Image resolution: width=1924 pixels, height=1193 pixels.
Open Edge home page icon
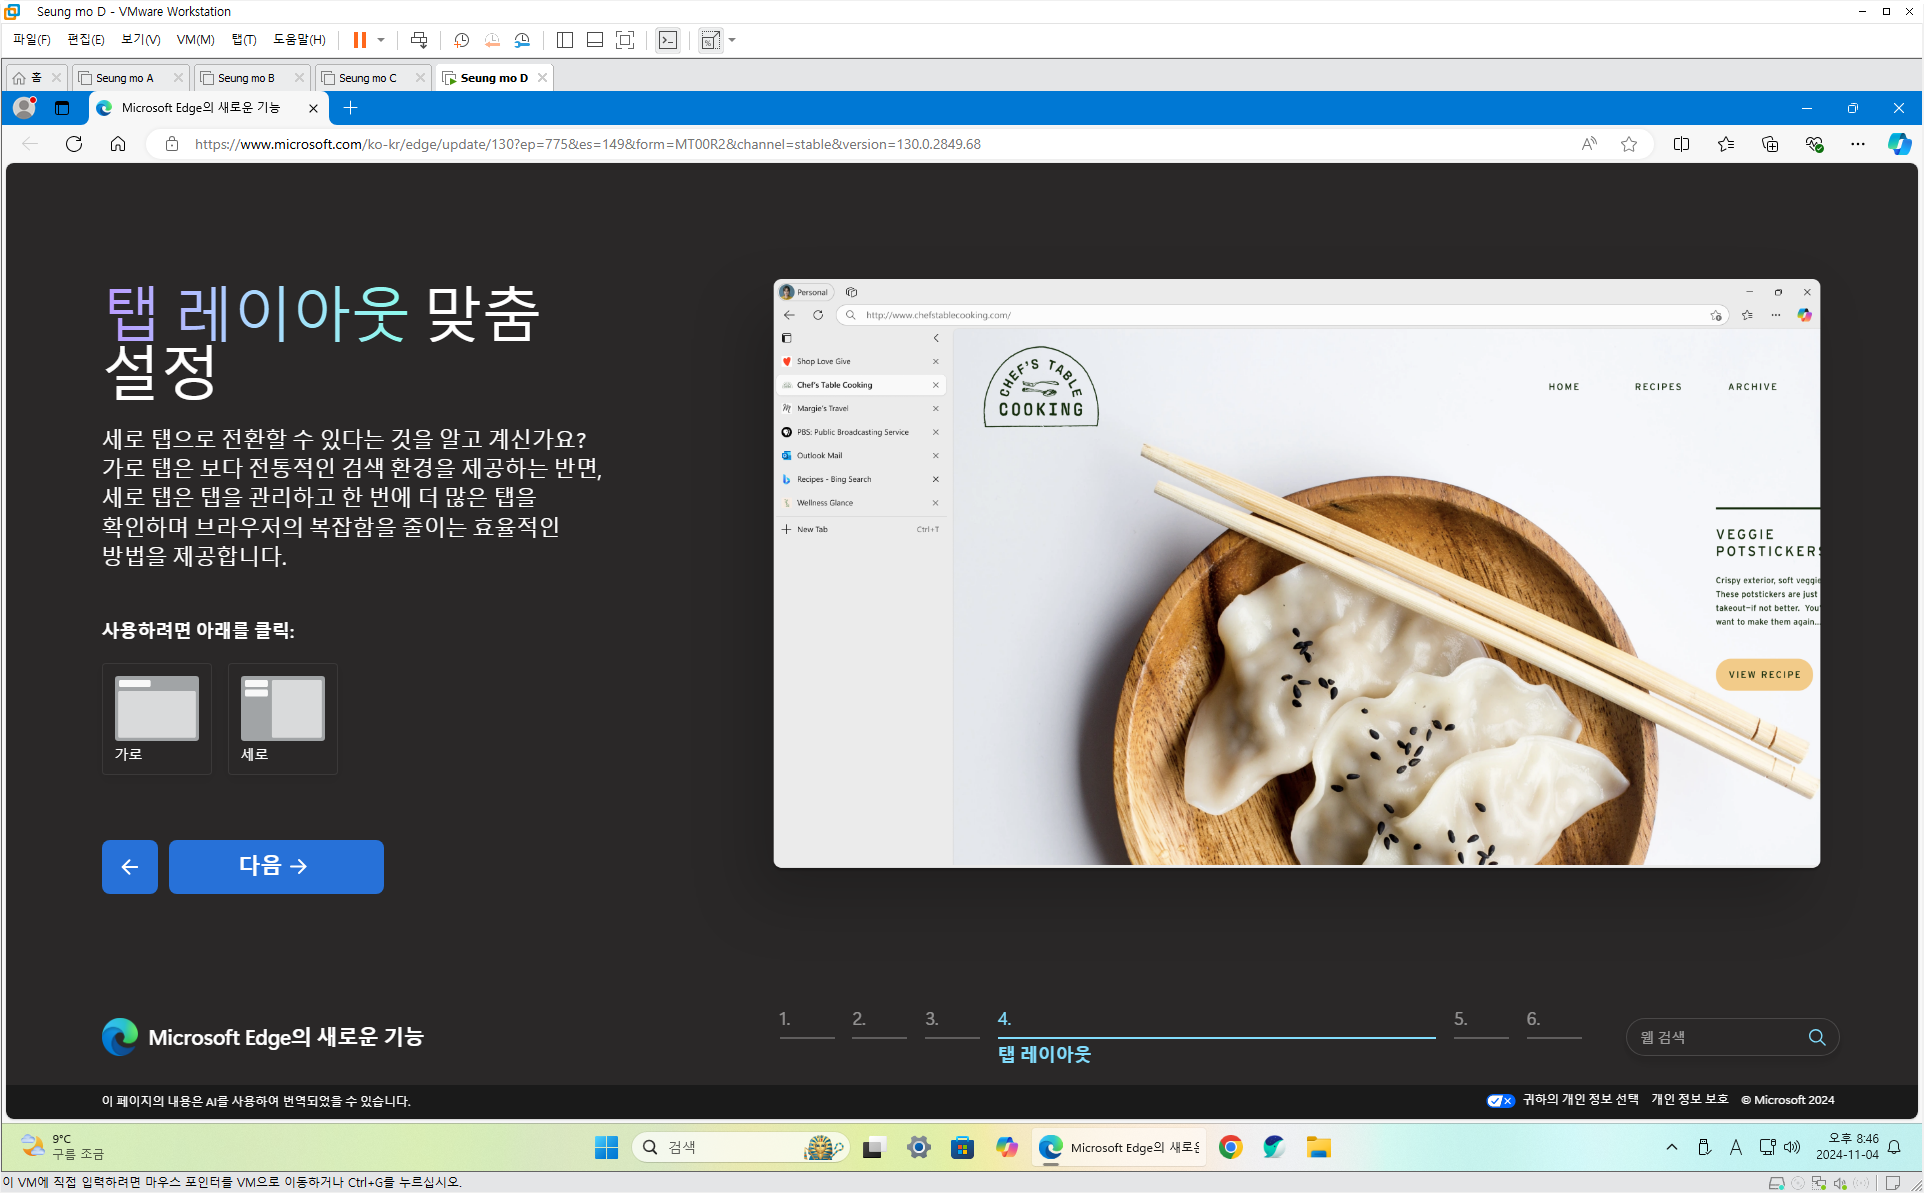[118, 144]
